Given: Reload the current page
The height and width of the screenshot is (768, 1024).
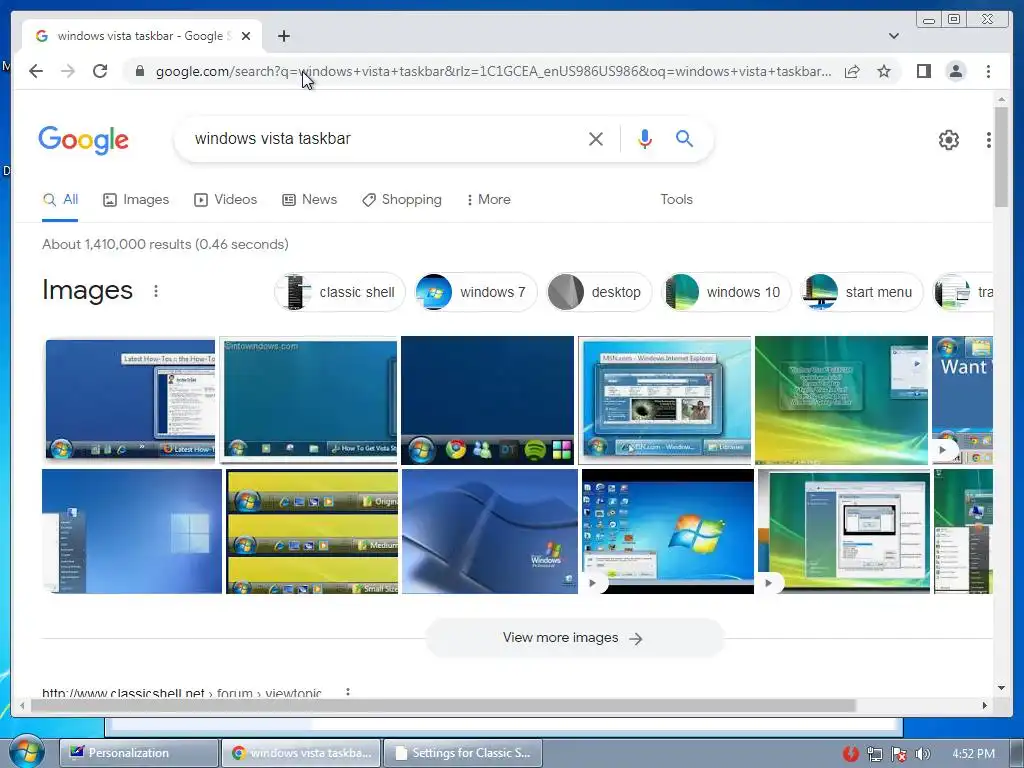Looking at the screenshot, I should (100, 71).
